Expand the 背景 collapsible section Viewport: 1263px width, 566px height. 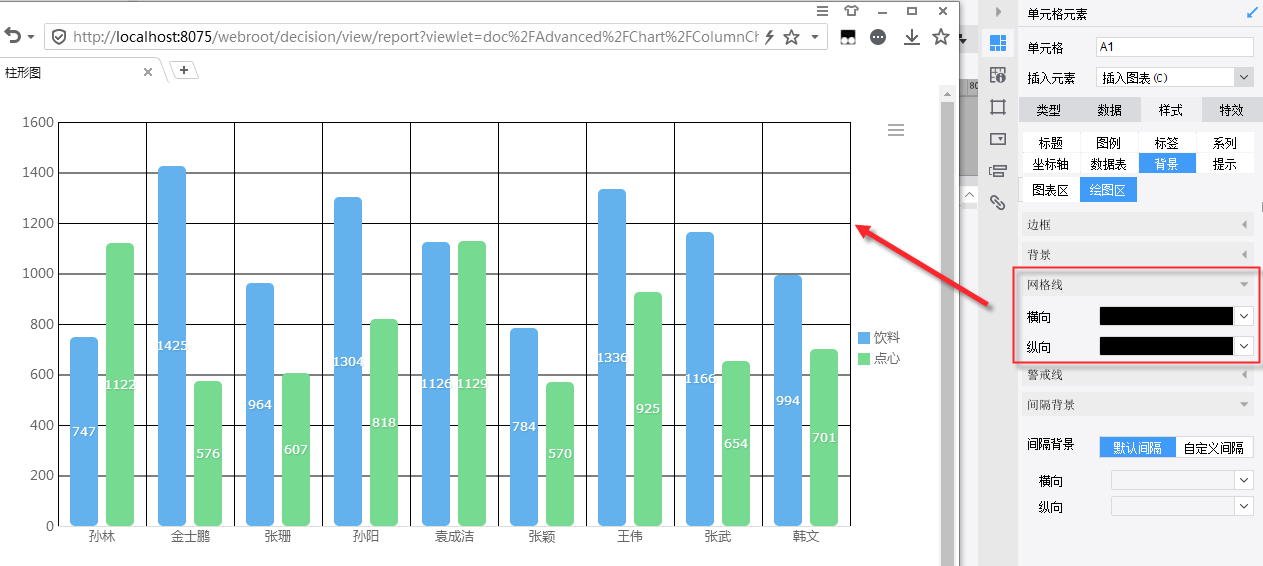1138,255
